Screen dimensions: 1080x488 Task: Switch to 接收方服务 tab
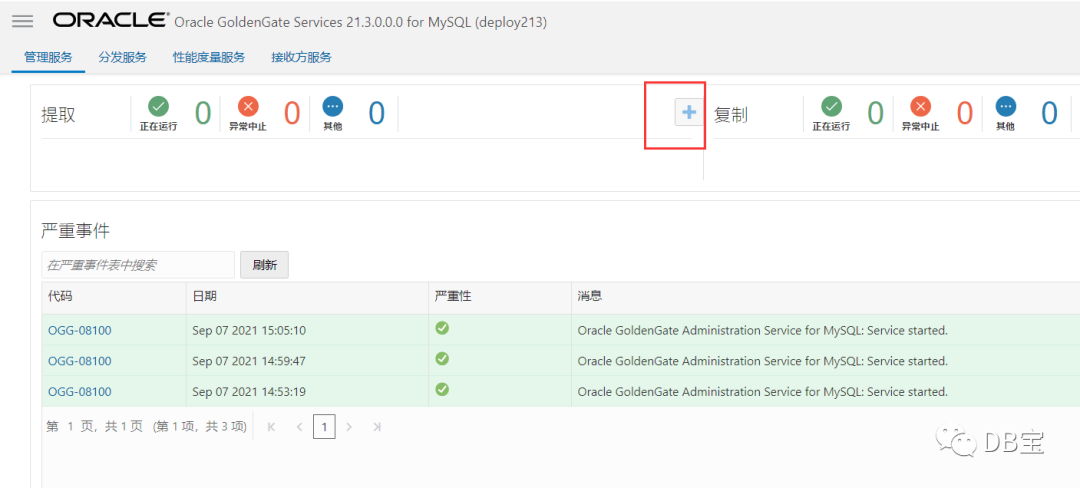coord(301,57)
